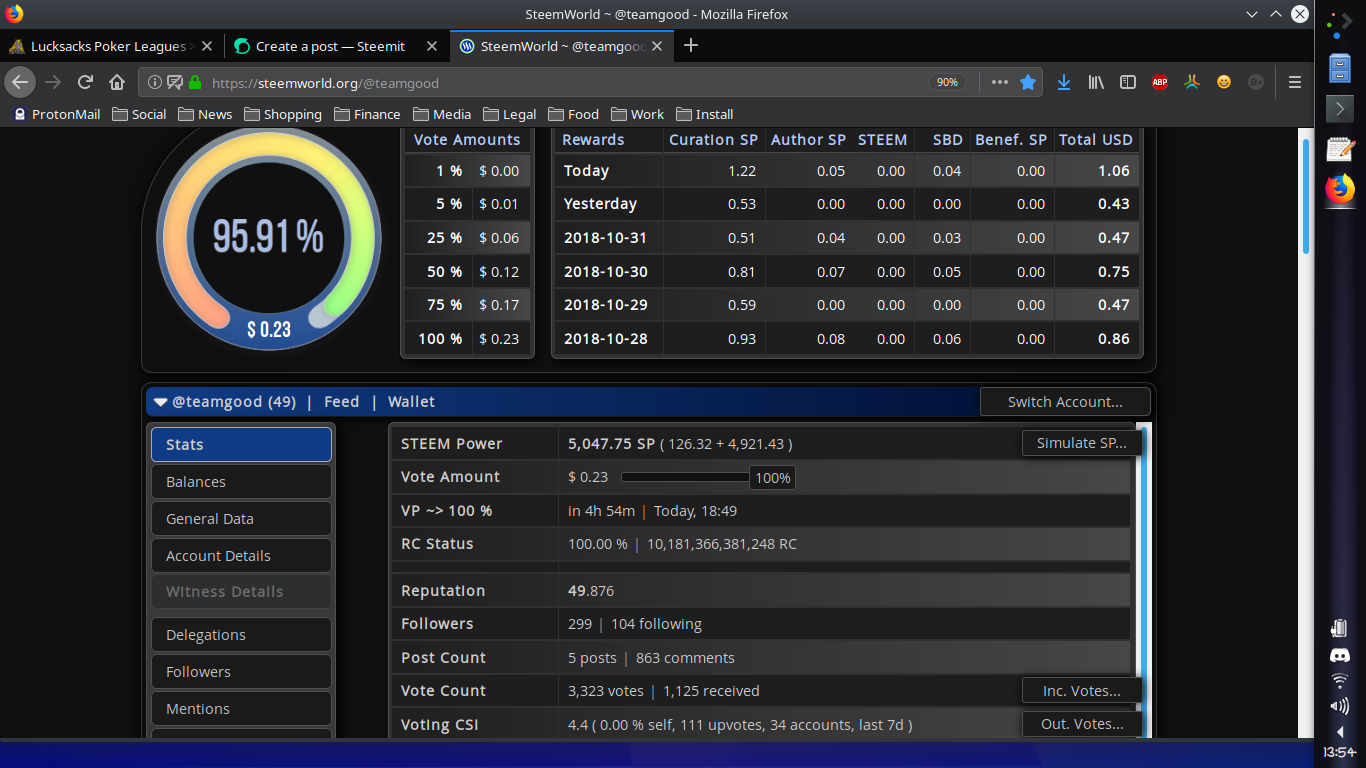Open Discord from the system tray
The height and width of the screenshot is (768, 1366).
coord(1340,656)
